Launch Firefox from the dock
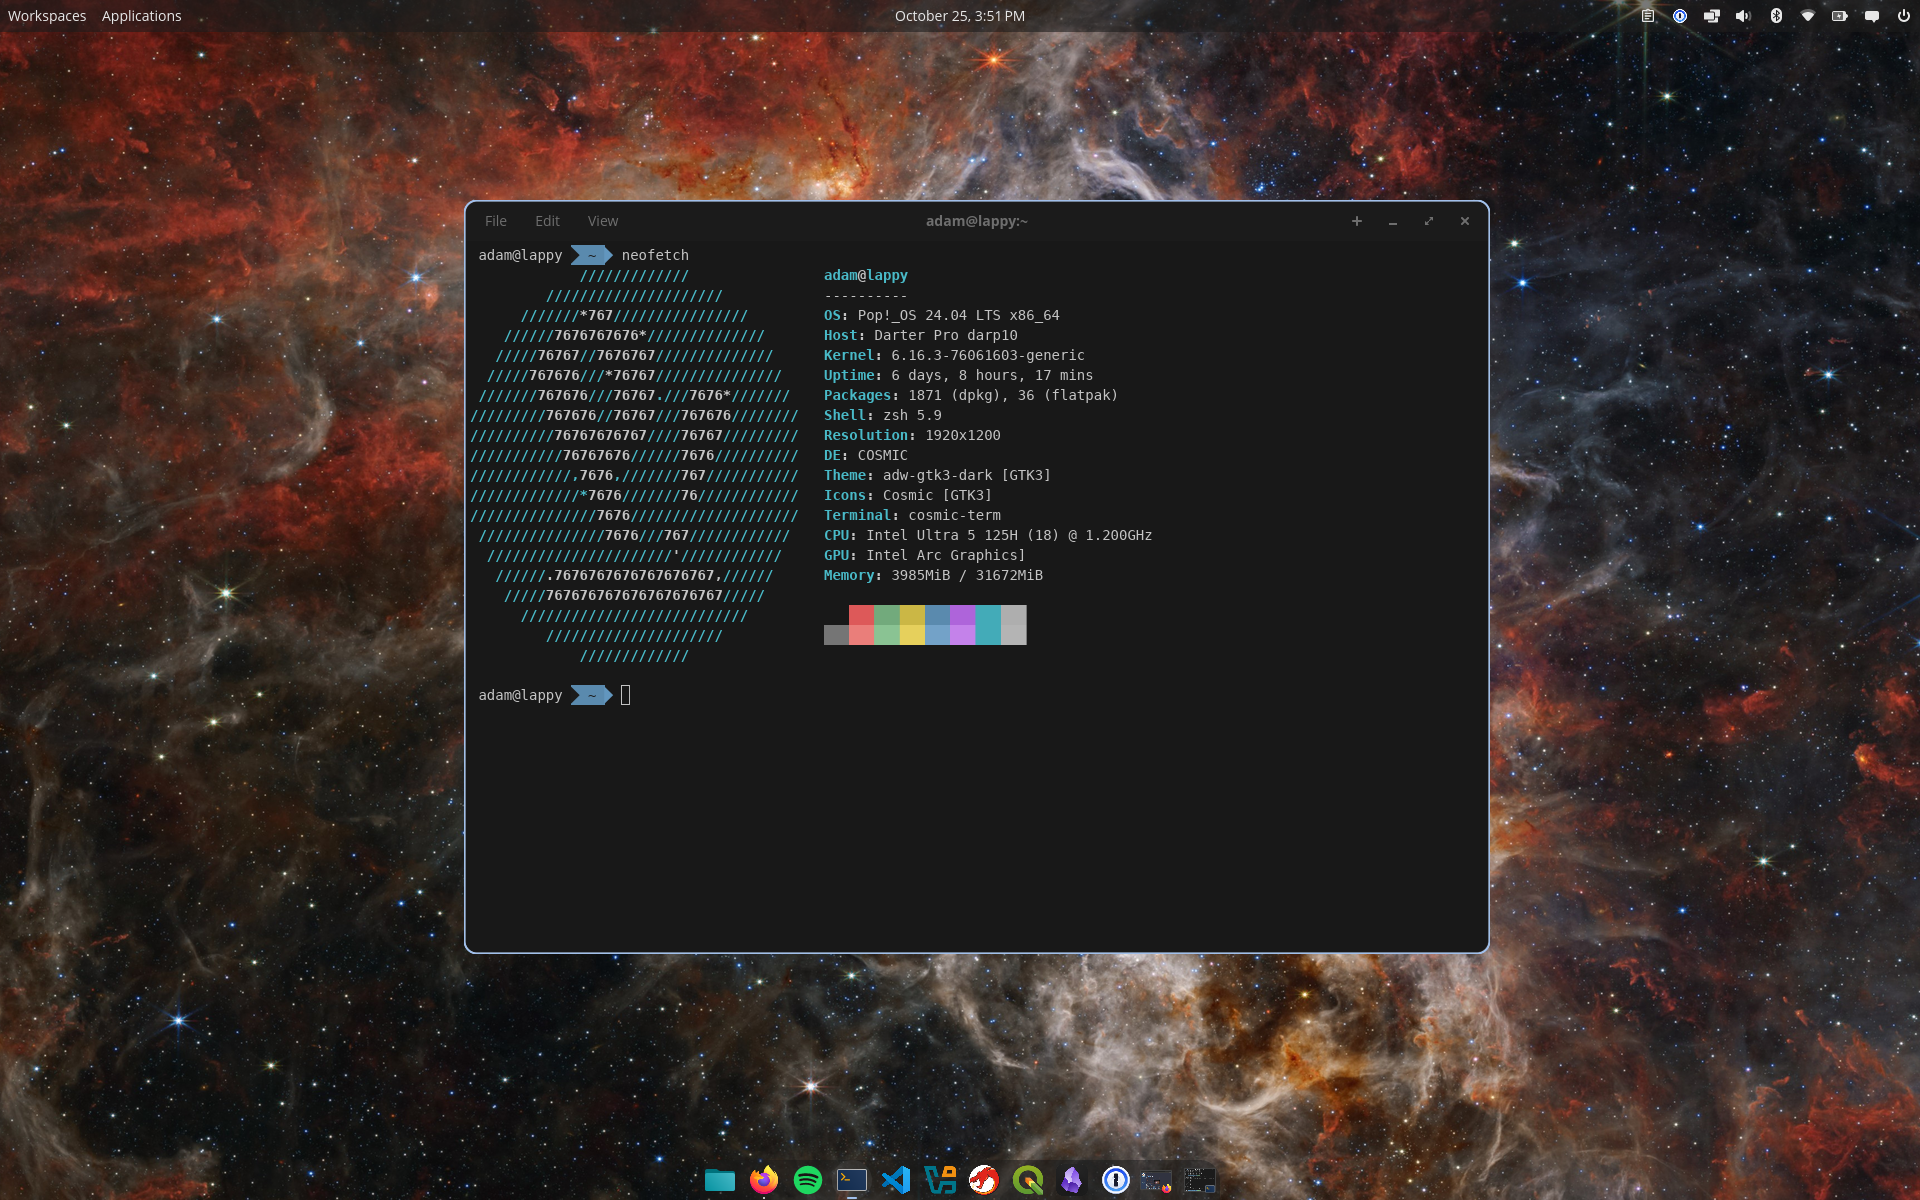The height and width of the screenshot is (1200, 1920). coord(764,1180)
